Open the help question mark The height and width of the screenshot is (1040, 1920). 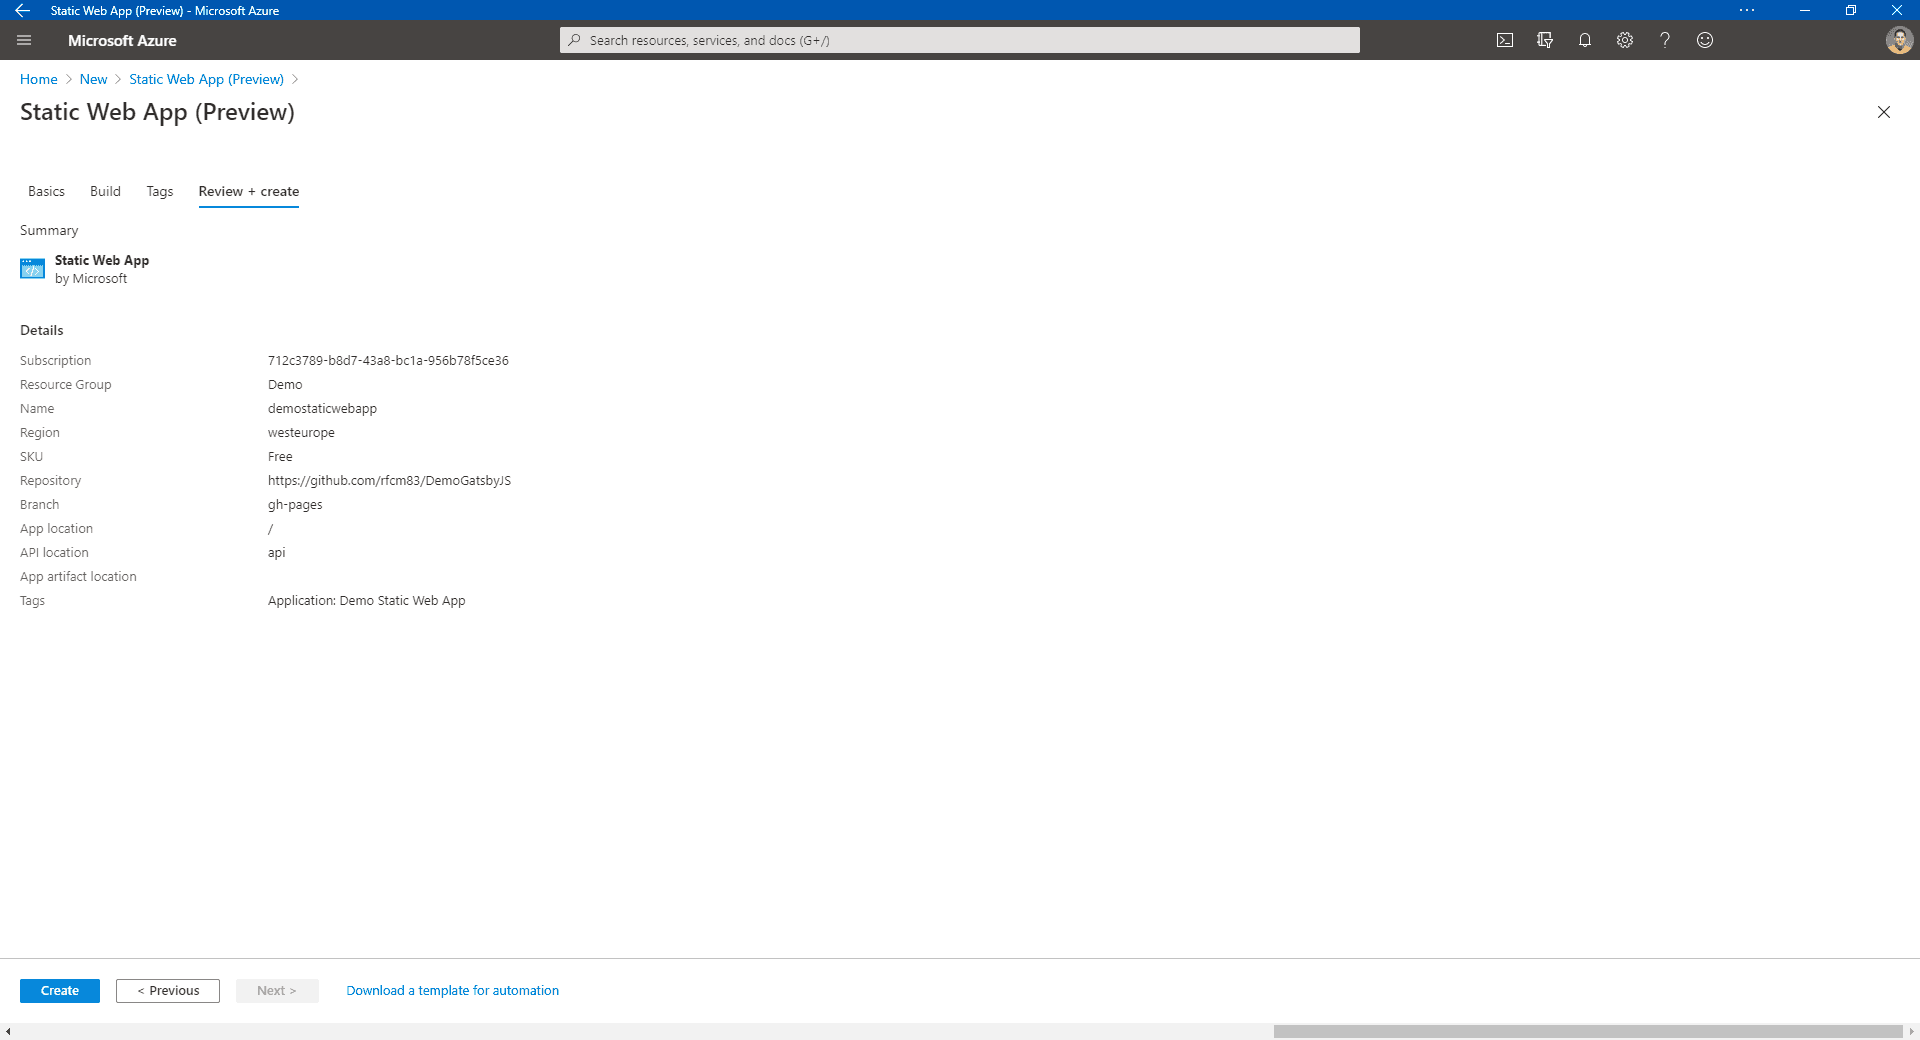(1665, 40)
